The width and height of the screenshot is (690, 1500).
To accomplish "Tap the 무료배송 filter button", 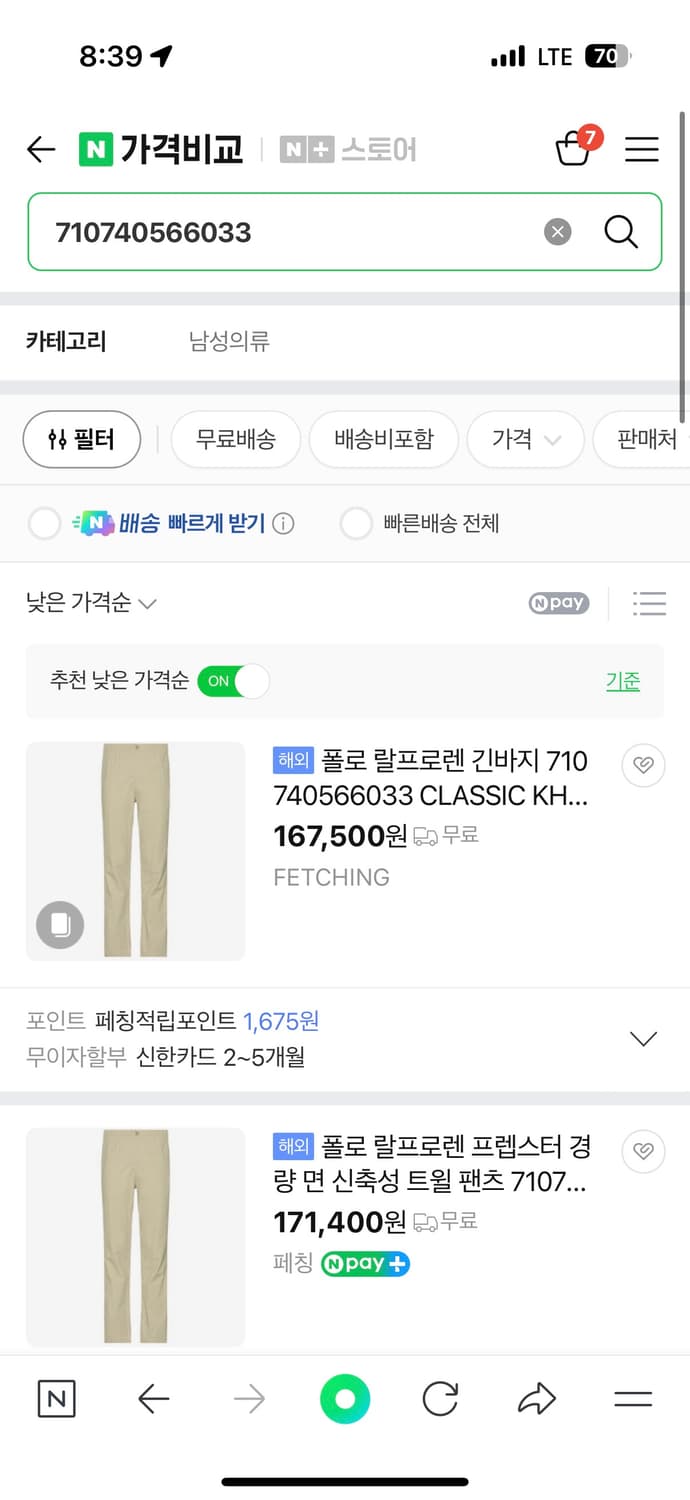I will pos(235,439).
